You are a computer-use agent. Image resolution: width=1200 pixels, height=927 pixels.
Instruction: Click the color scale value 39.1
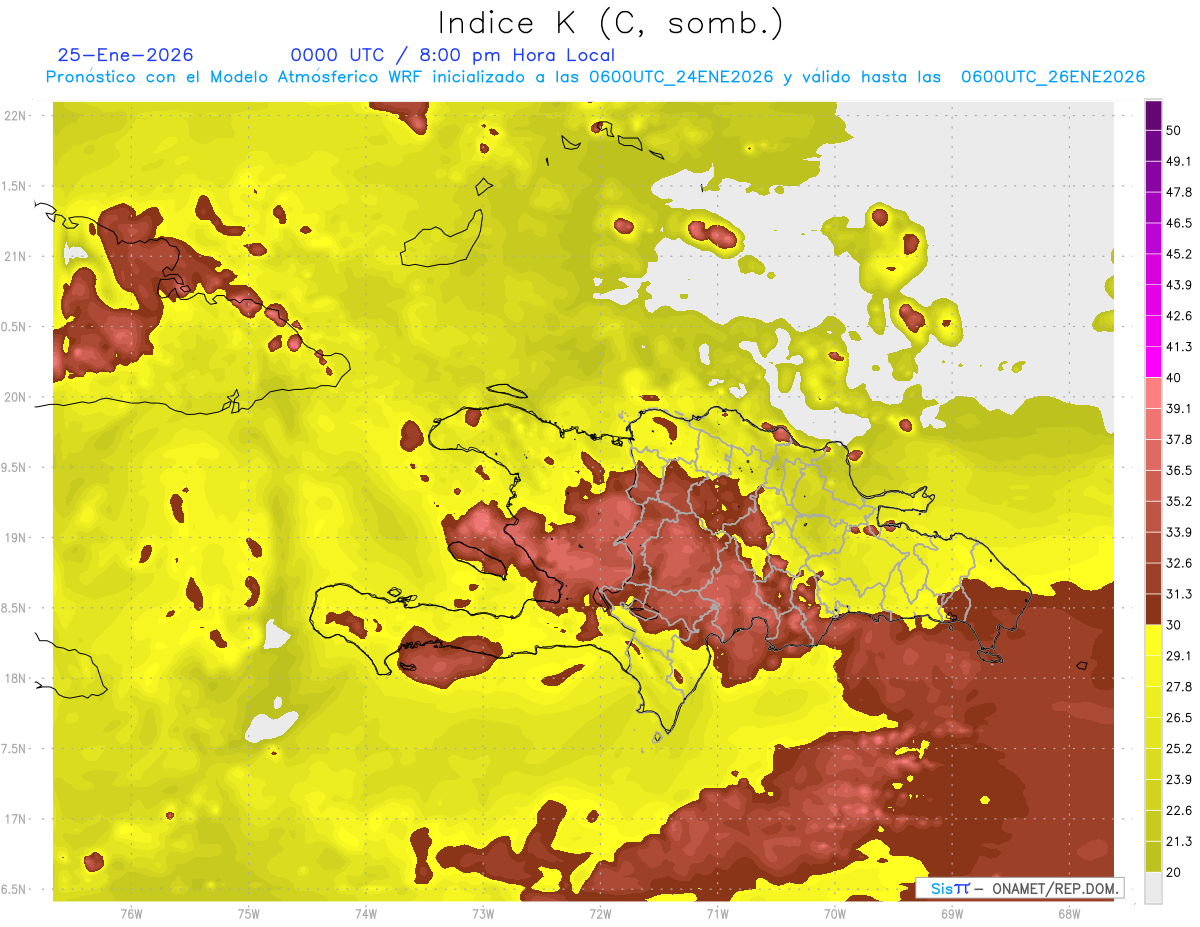point(1179,409)
